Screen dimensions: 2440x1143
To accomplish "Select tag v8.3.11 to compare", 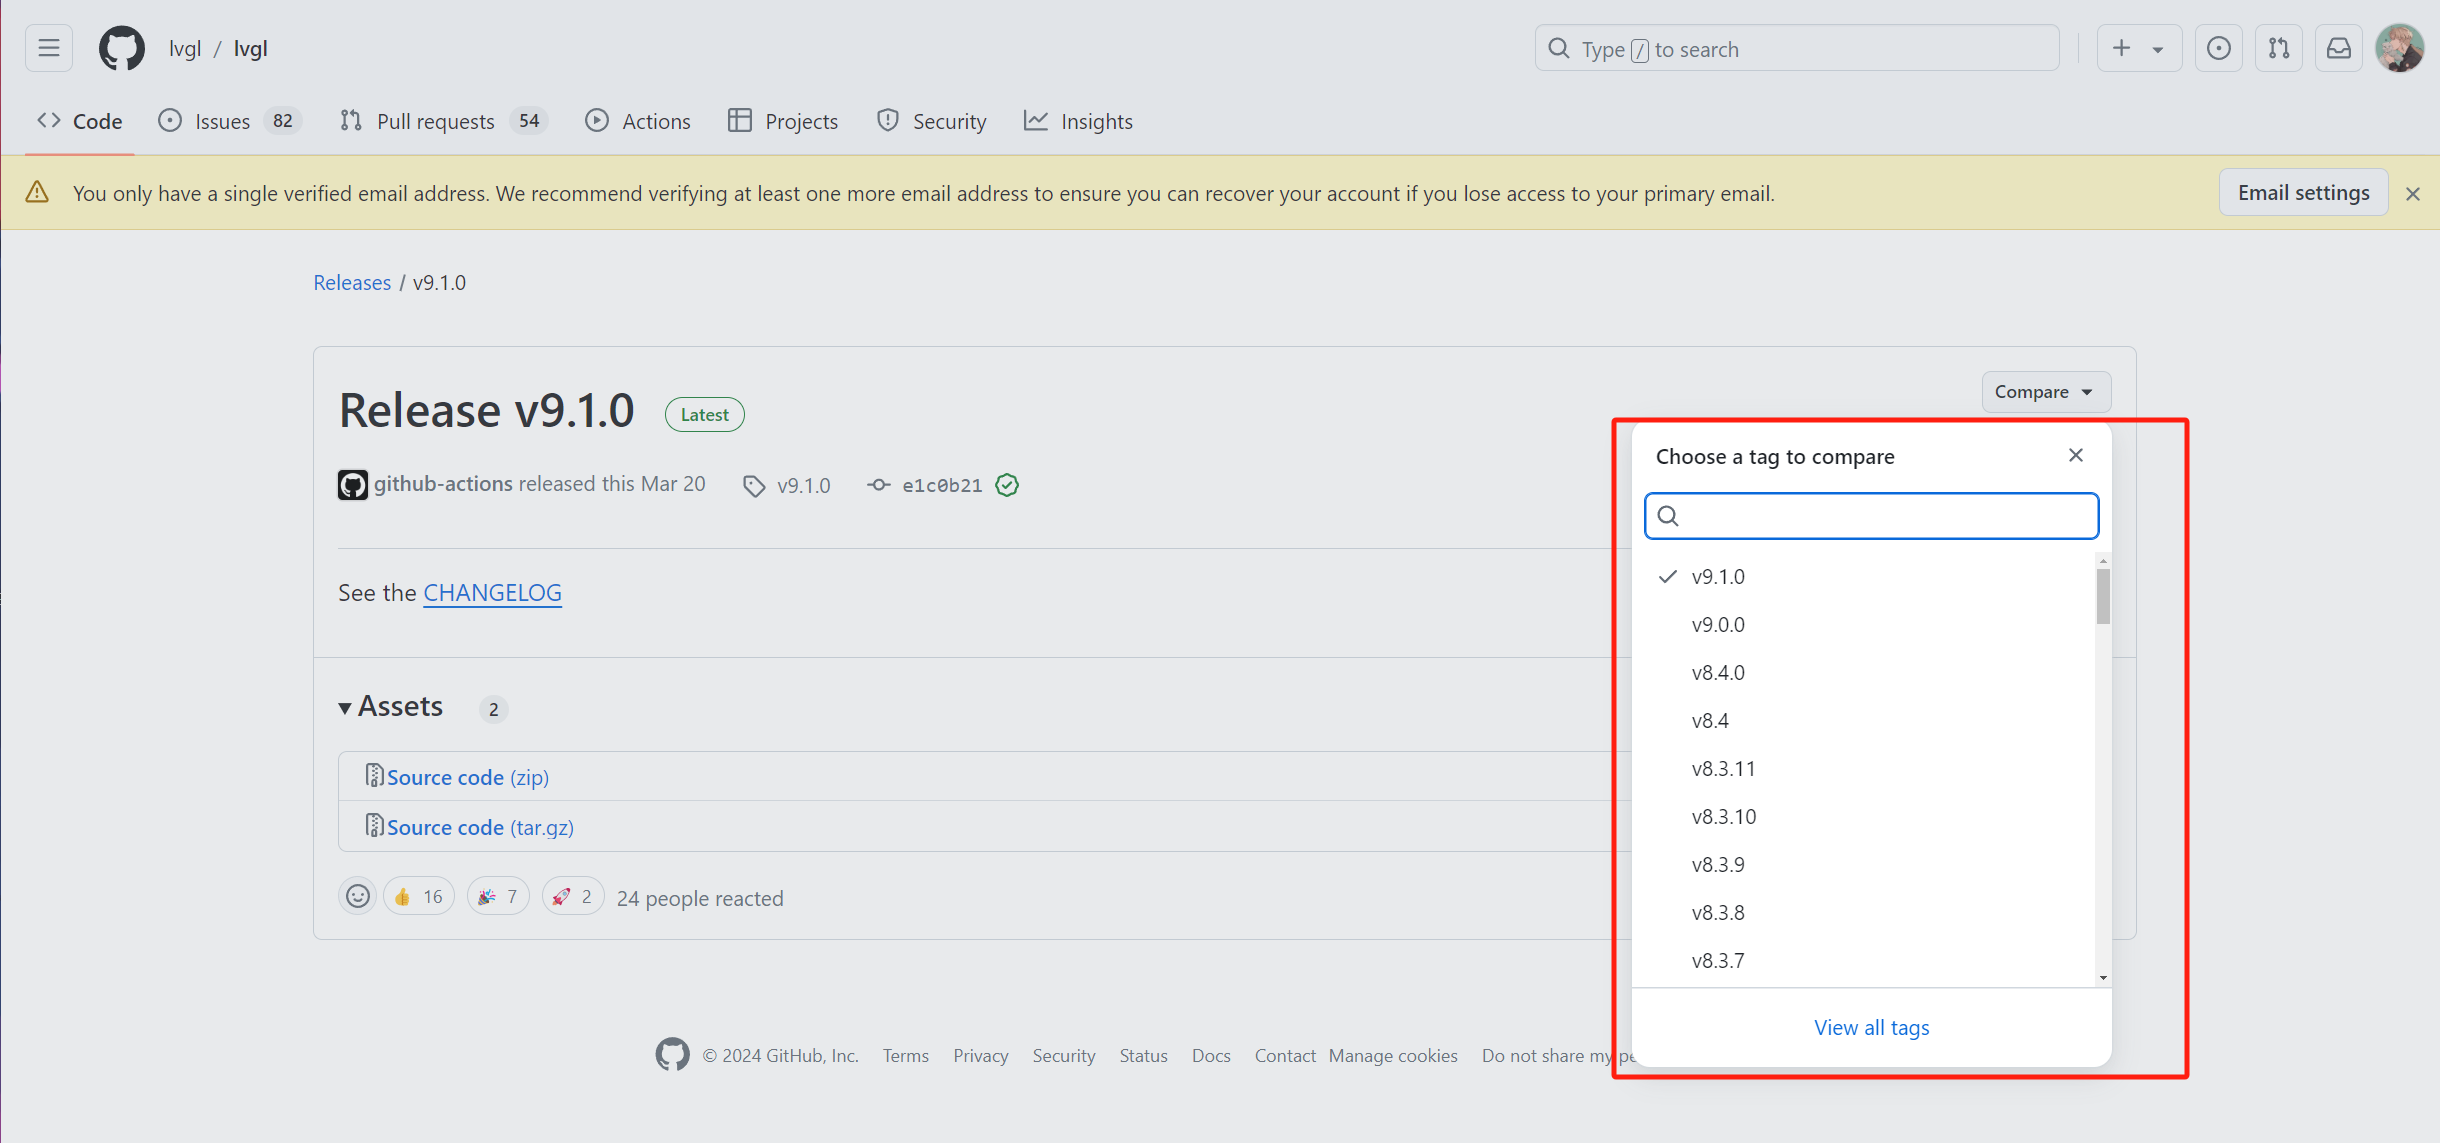I will pyautogui.click(x=1863, y=769).
